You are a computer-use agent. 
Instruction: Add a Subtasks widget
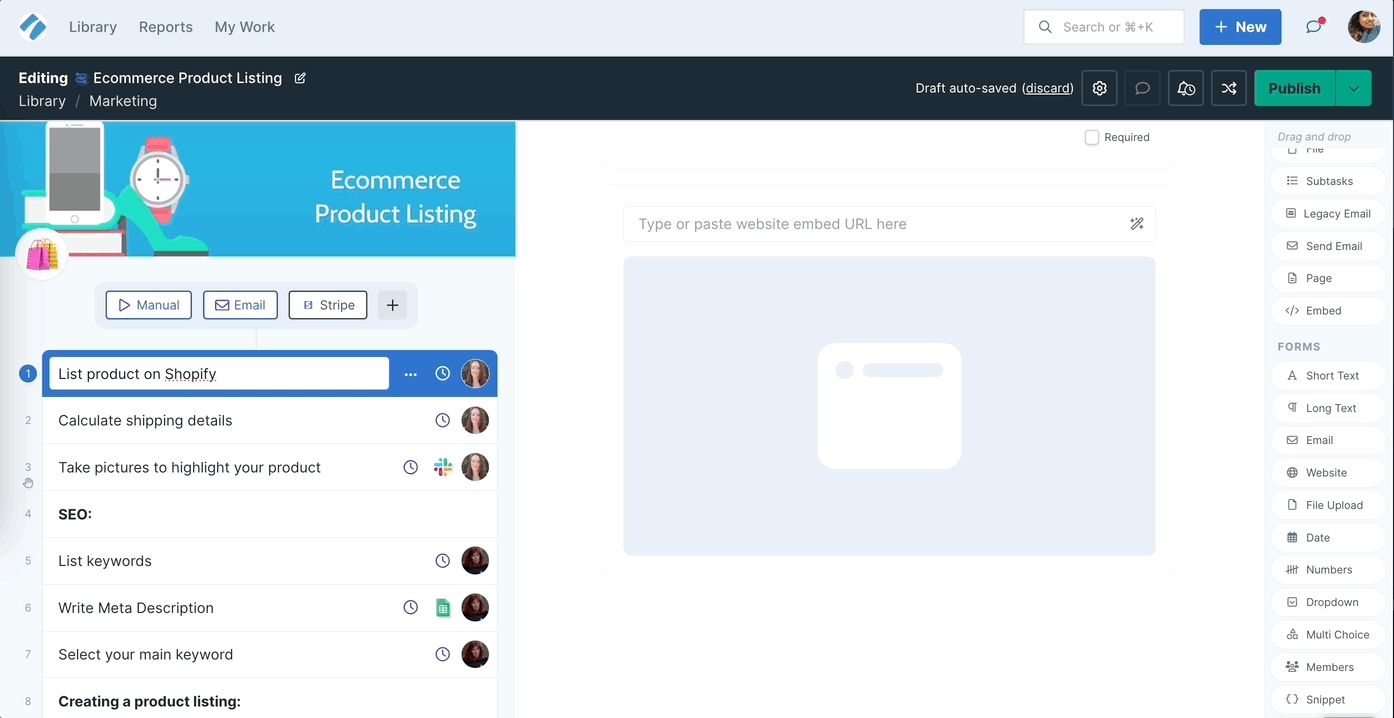point(1328,181)
